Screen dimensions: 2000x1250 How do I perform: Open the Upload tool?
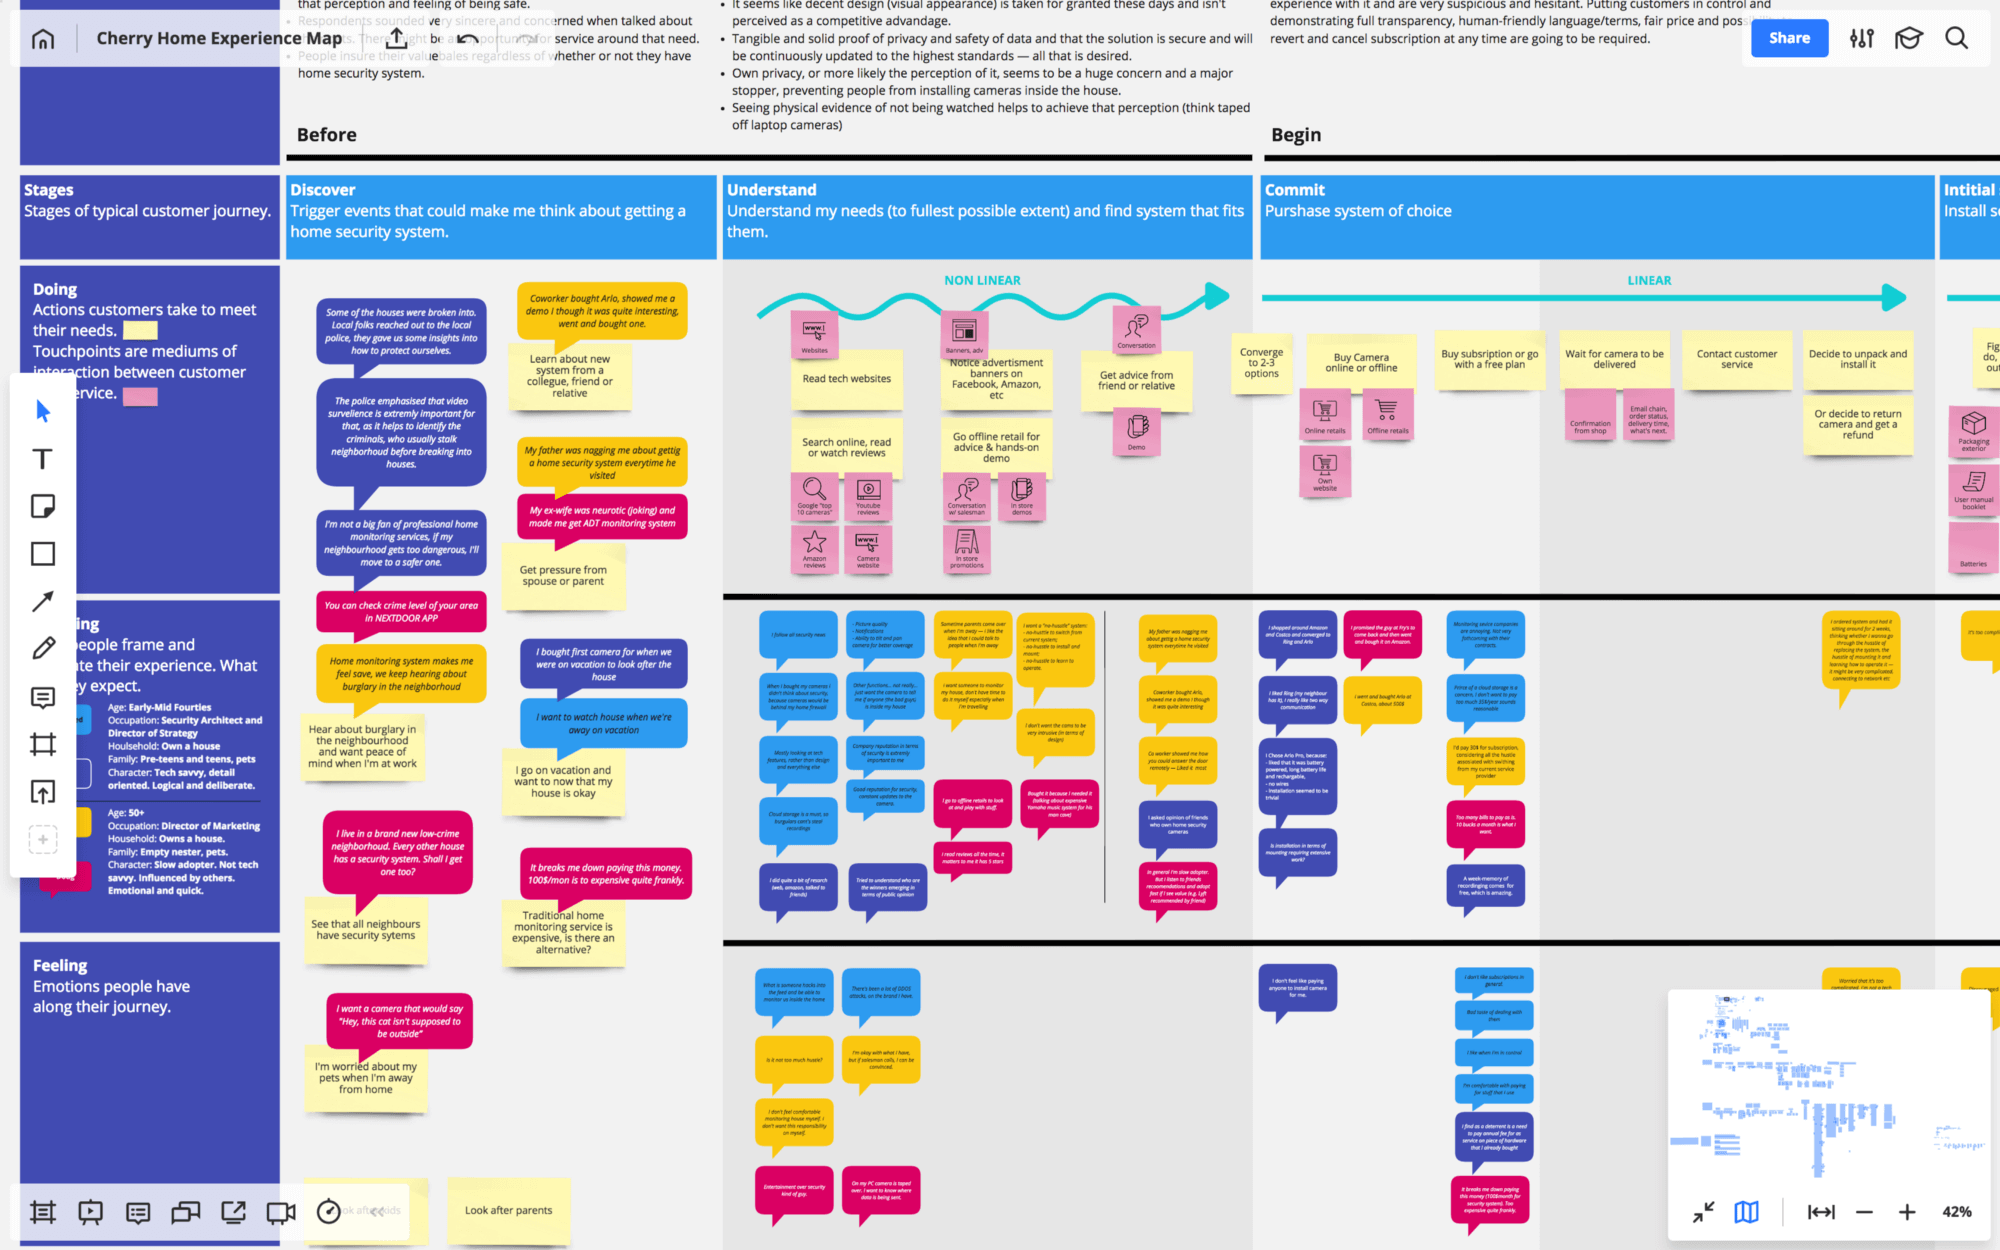tap(43, 792)
